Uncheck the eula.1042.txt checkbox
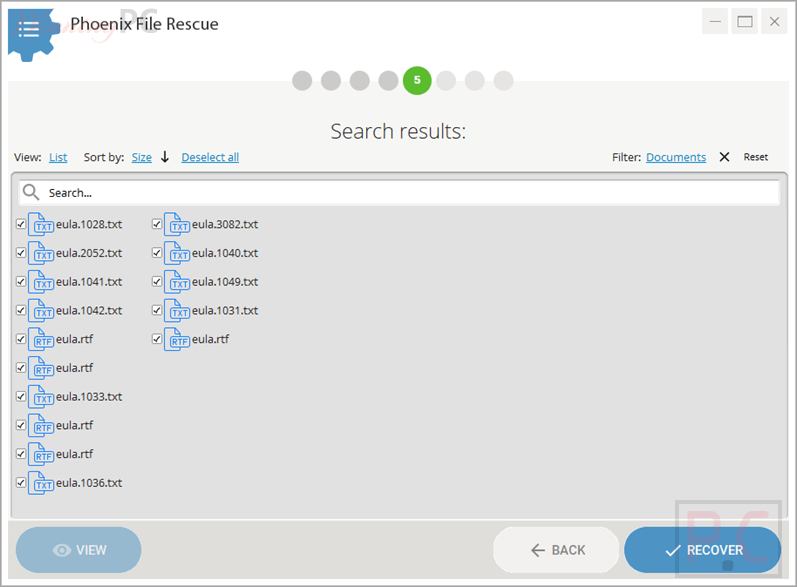Screen dimensions: 797x587 (x=21, y=310)
